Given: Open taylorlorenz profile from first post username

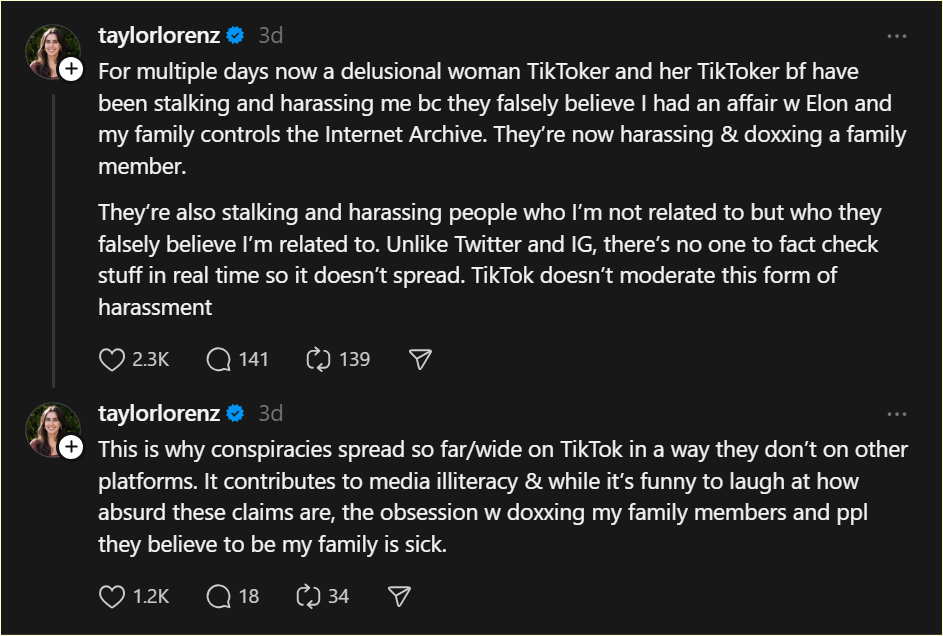Looking at the screenshot, I should click(158, 36).
